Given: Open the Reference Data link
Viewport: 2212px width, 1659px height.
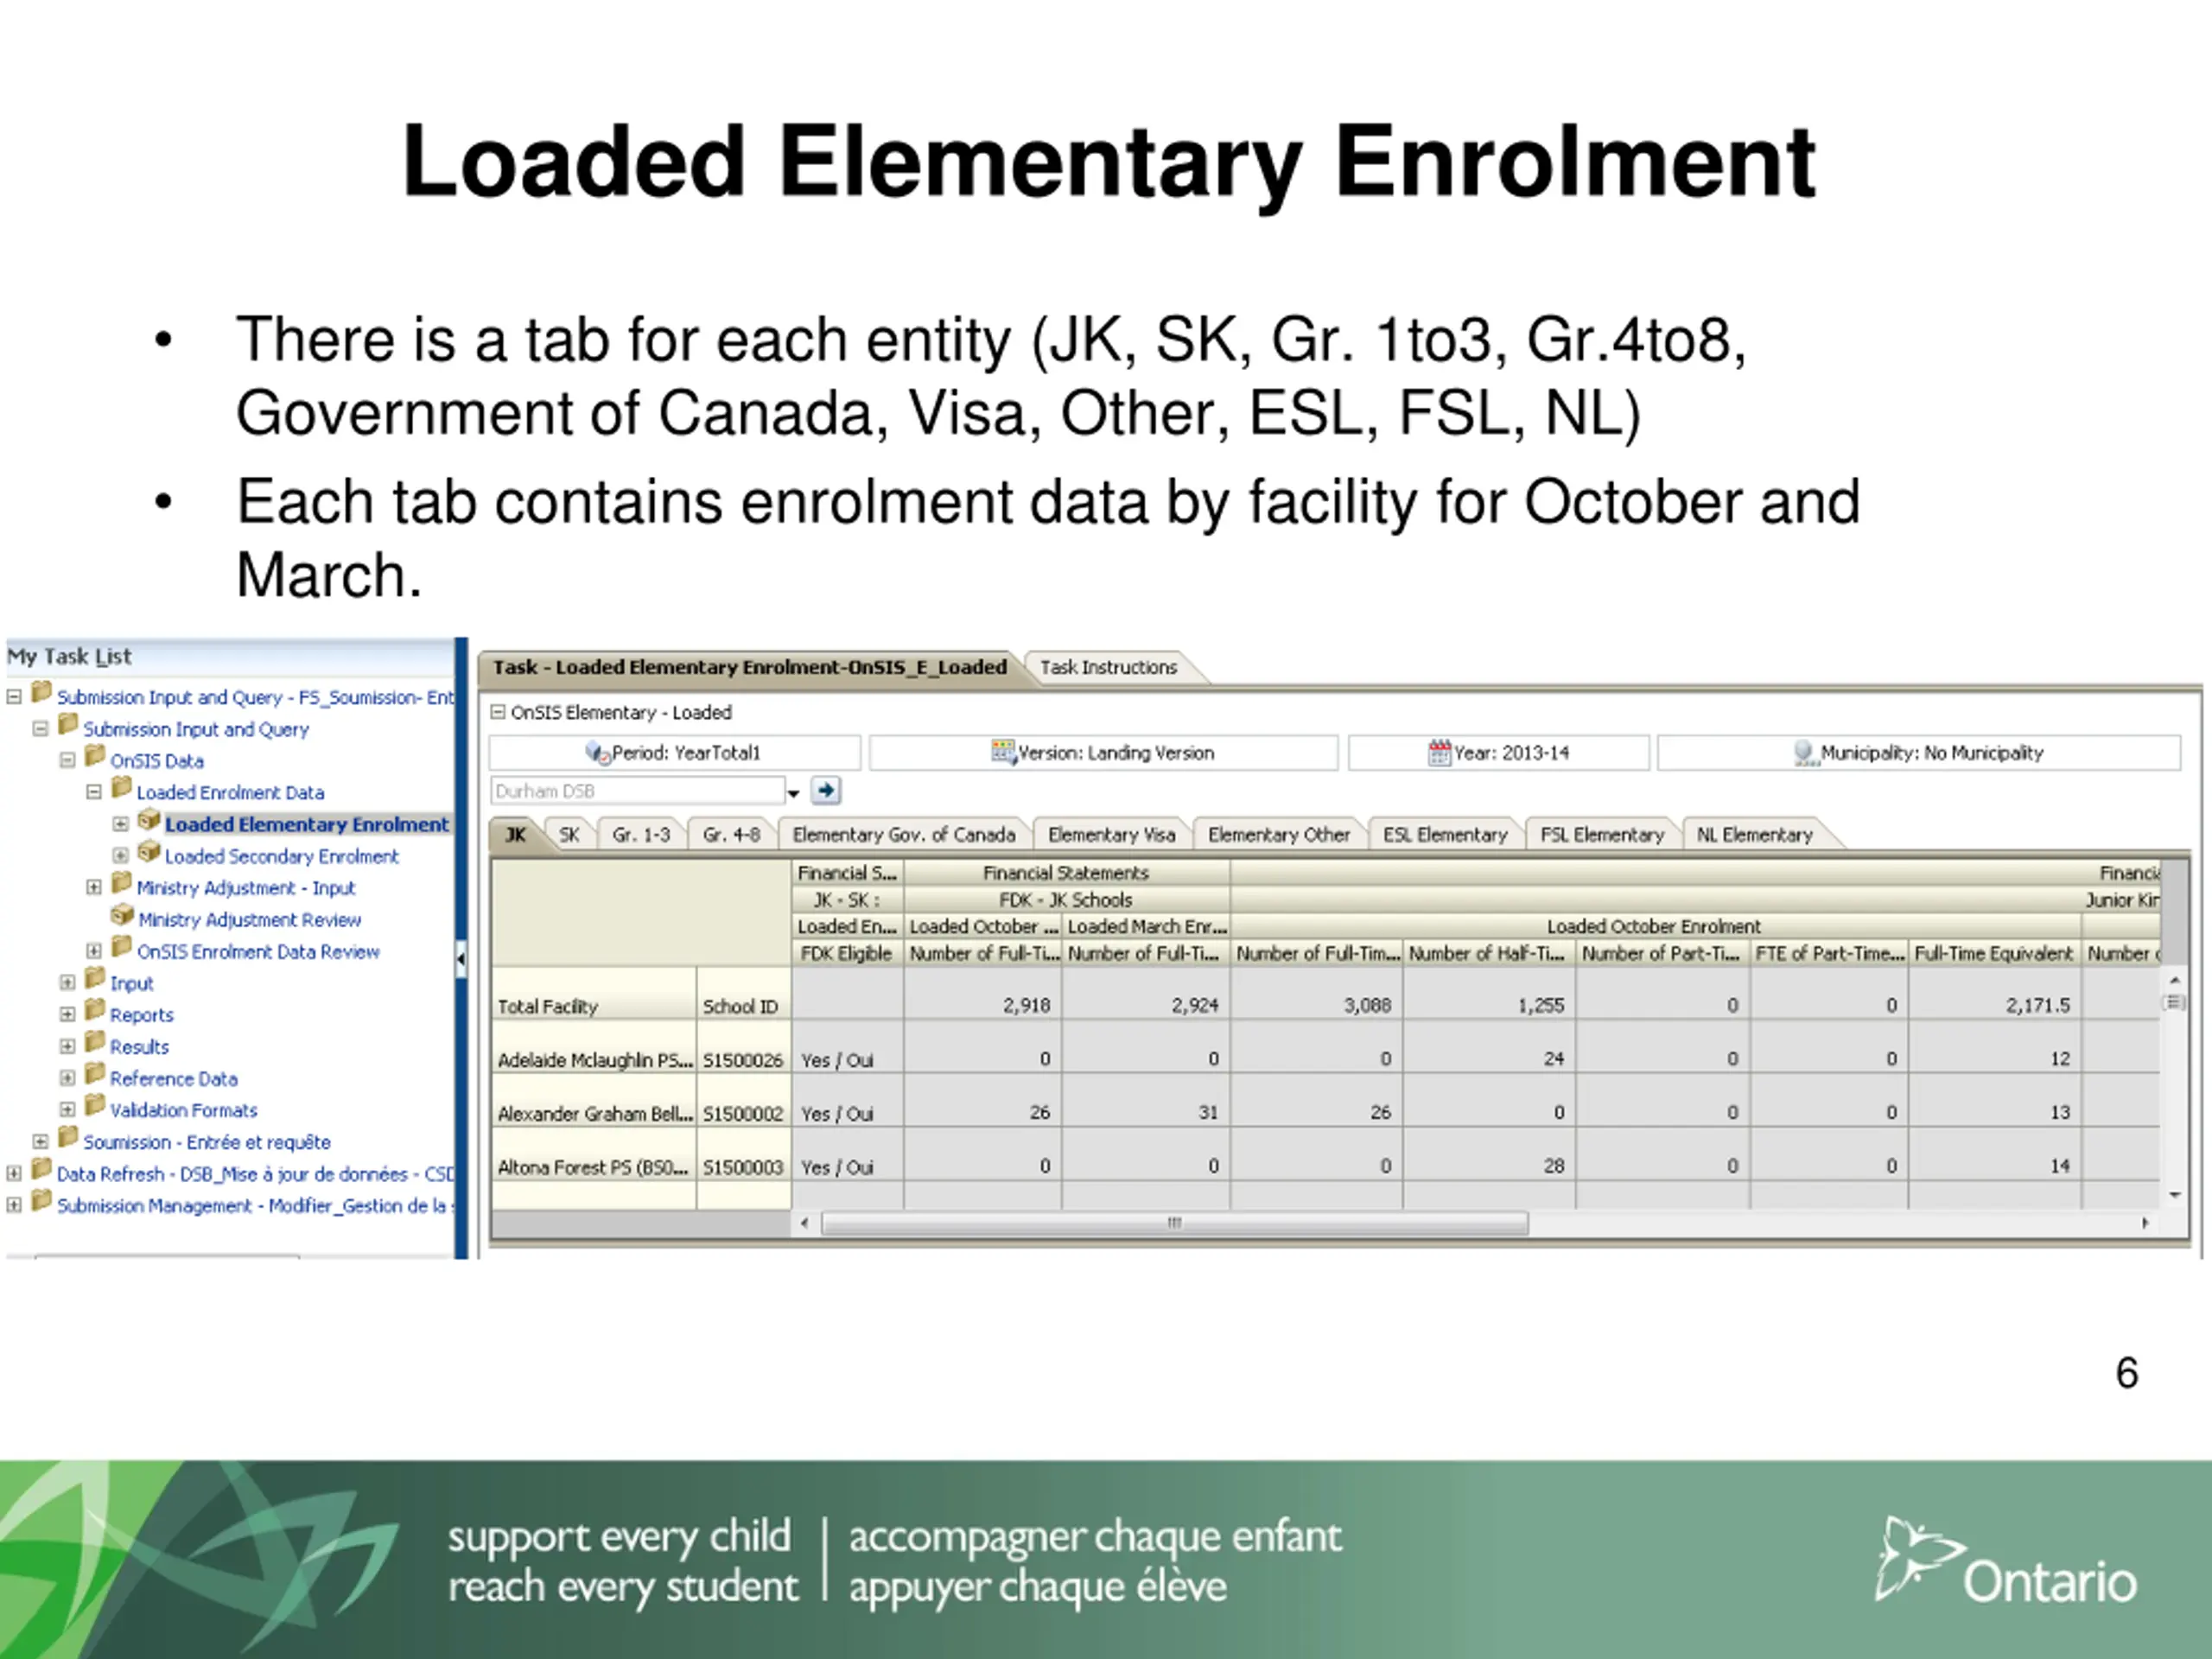Looking at the screenshot, I should (x=173, y=1078).
